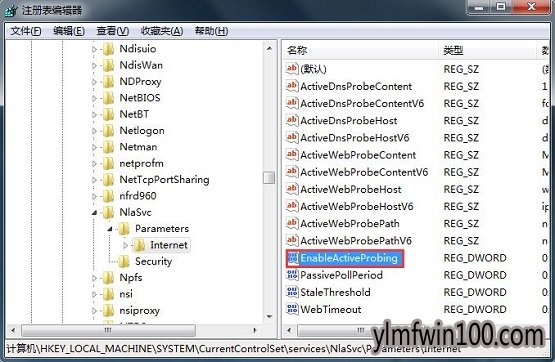This screenshot has width=555, height=362.
Task: Click tree pane horizontal scroll left arrow
Action: click(x=13, y=330)
